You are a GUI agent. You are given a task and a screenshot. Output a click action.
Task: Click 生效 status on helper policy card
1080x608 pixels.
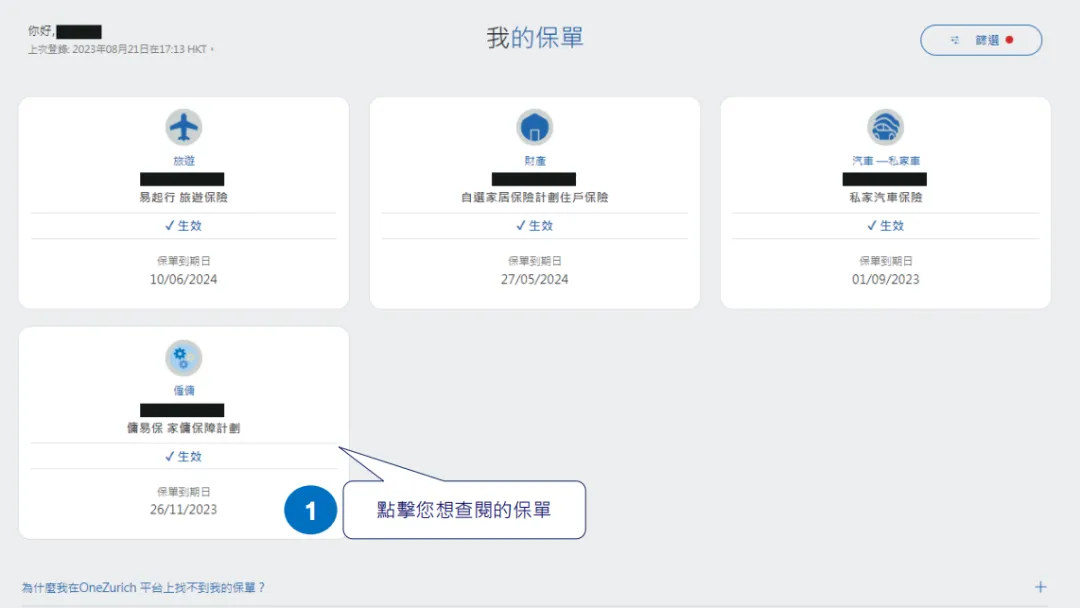click(183, 456)
